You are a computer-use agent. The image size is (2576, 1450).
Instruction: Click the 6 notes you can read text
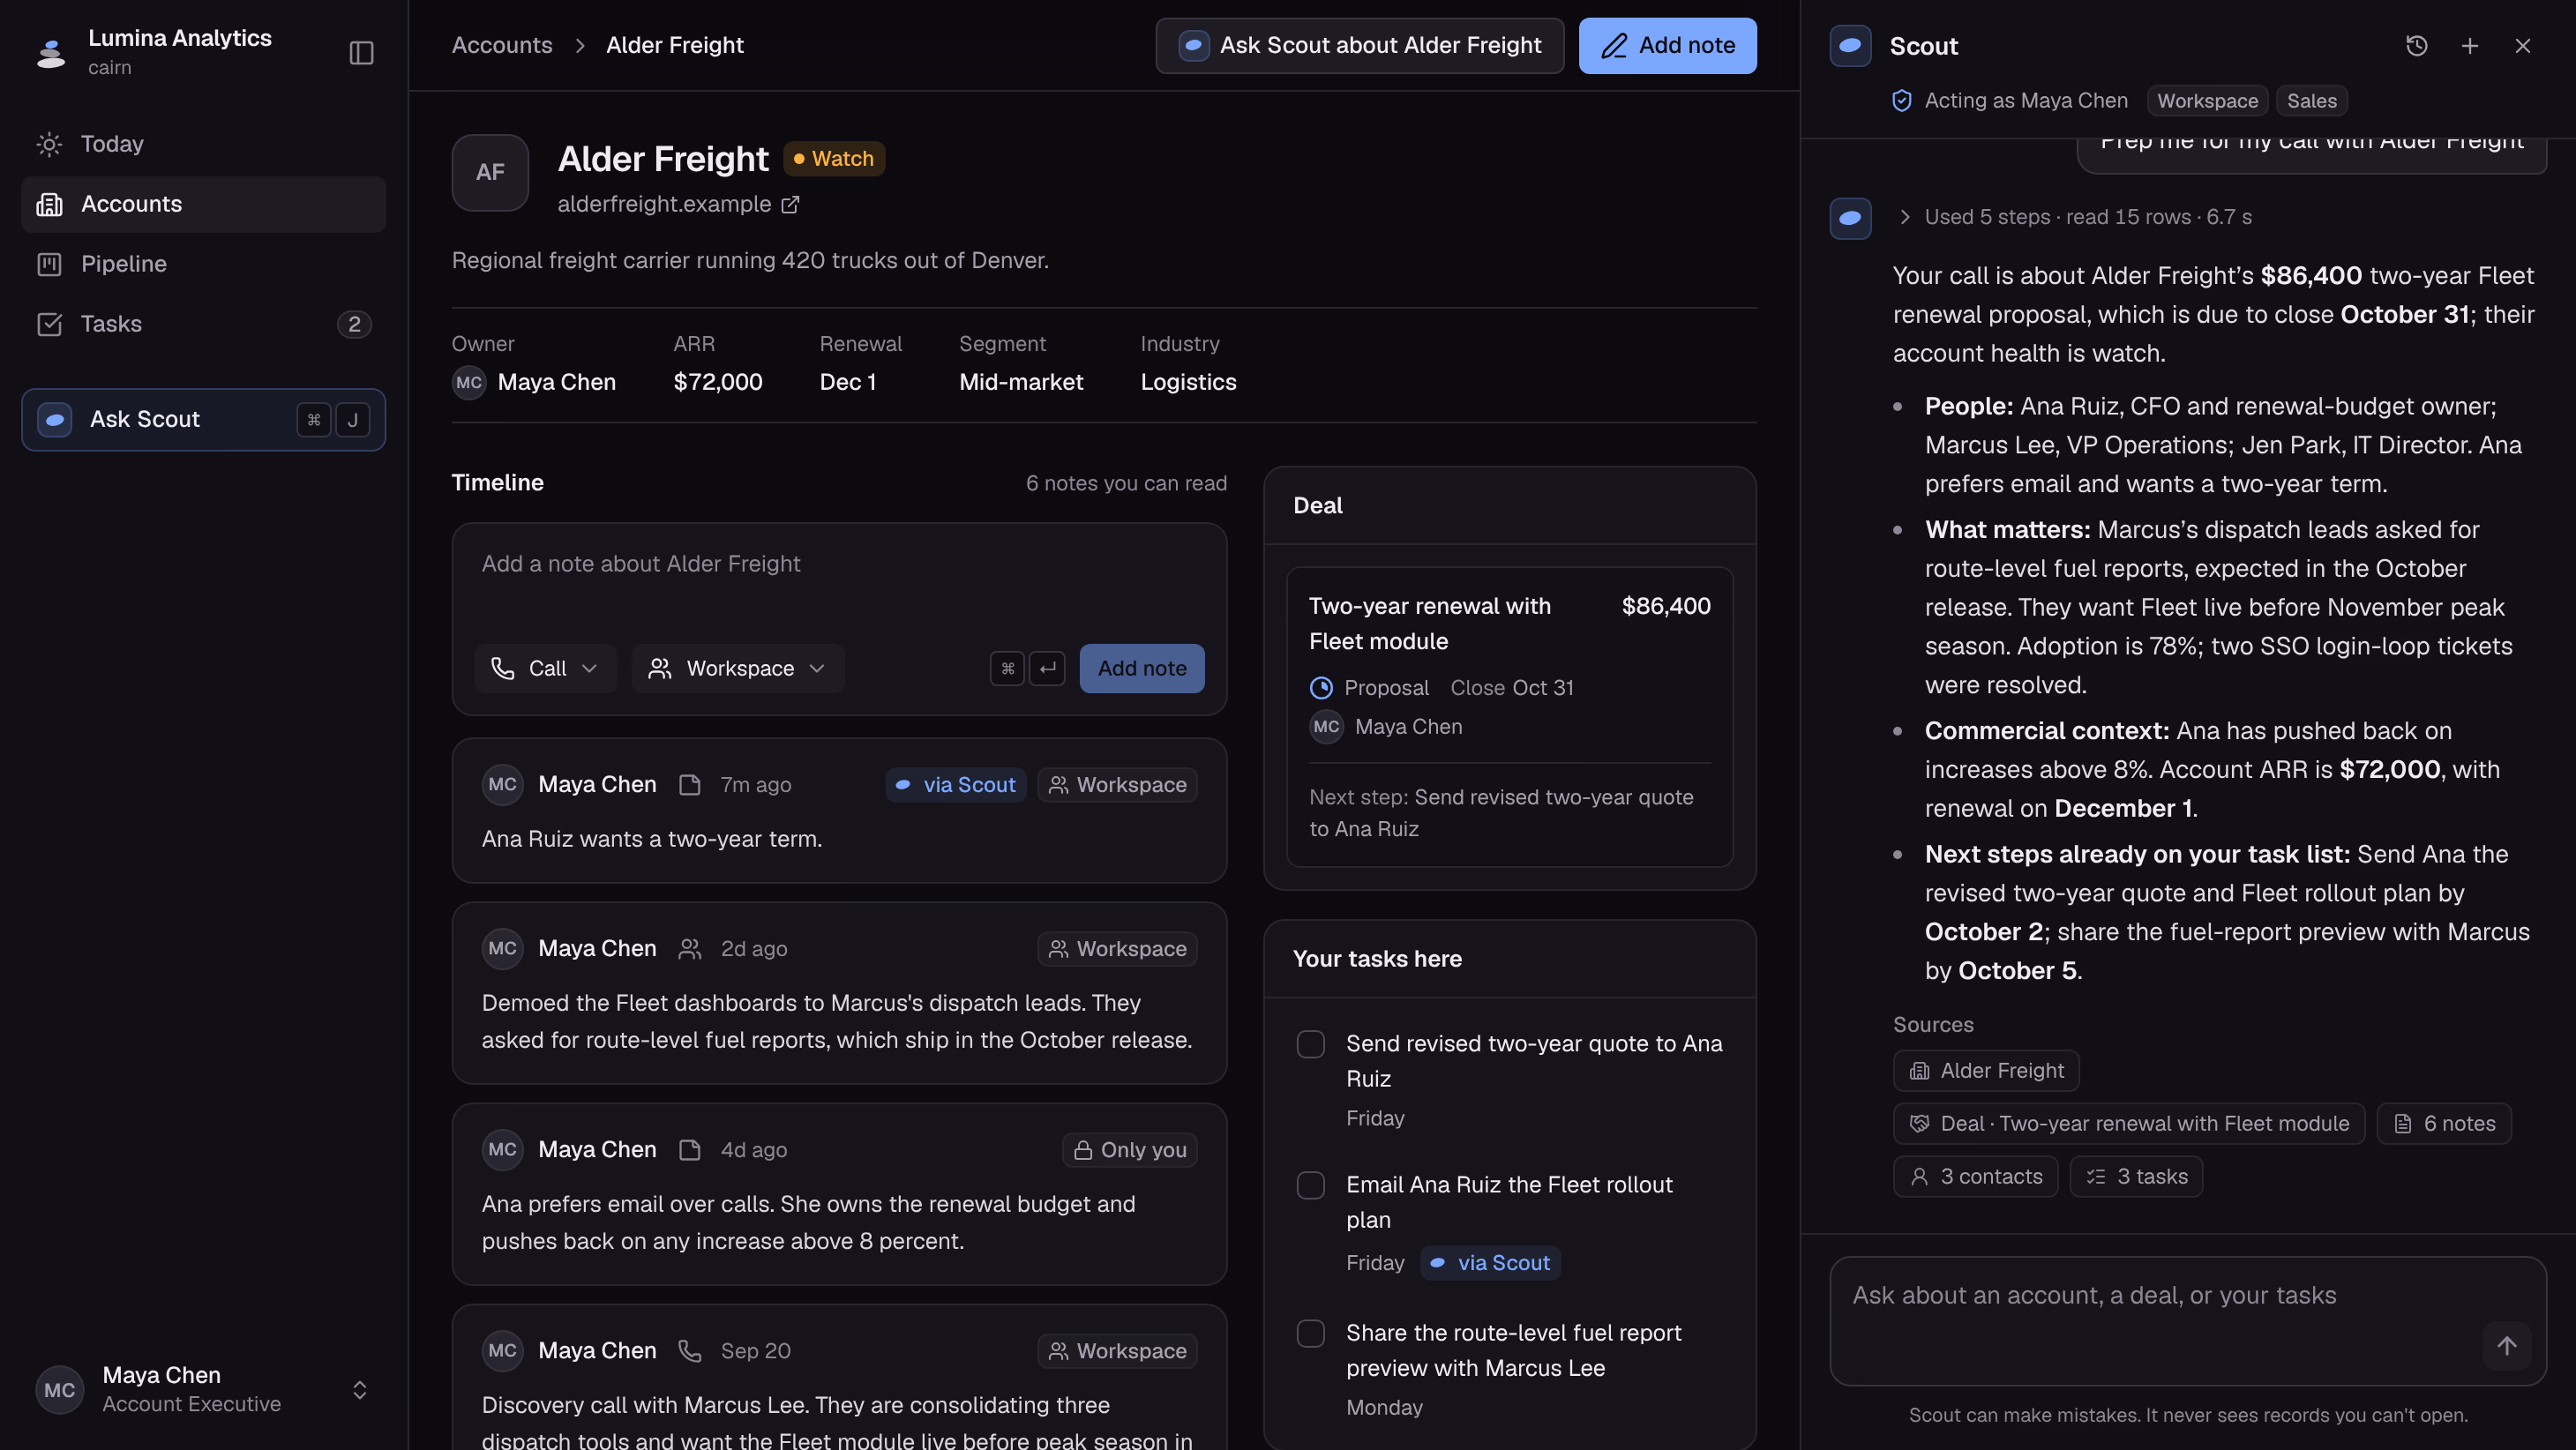coord(1126,483)
